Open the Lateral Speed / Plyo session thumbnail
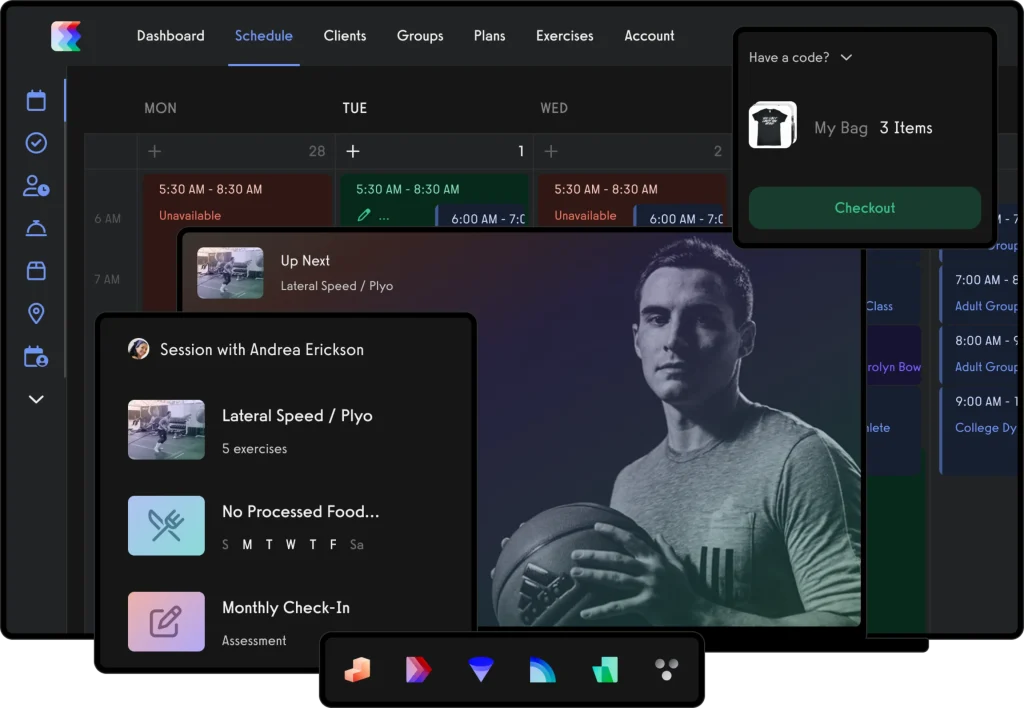 click(x=166, y=430)
